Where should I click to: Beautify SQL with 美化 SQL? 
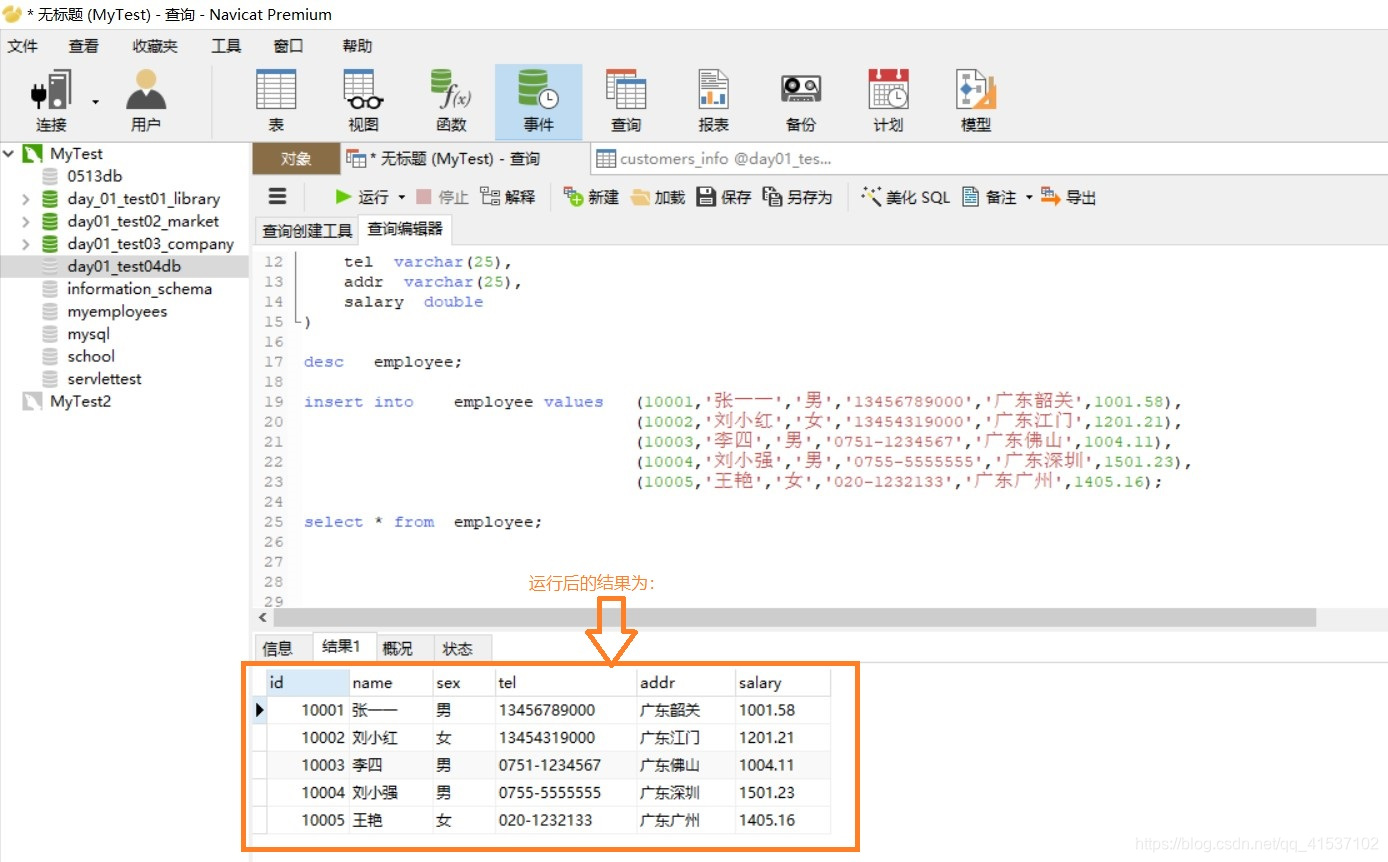(x=906, y=197)
